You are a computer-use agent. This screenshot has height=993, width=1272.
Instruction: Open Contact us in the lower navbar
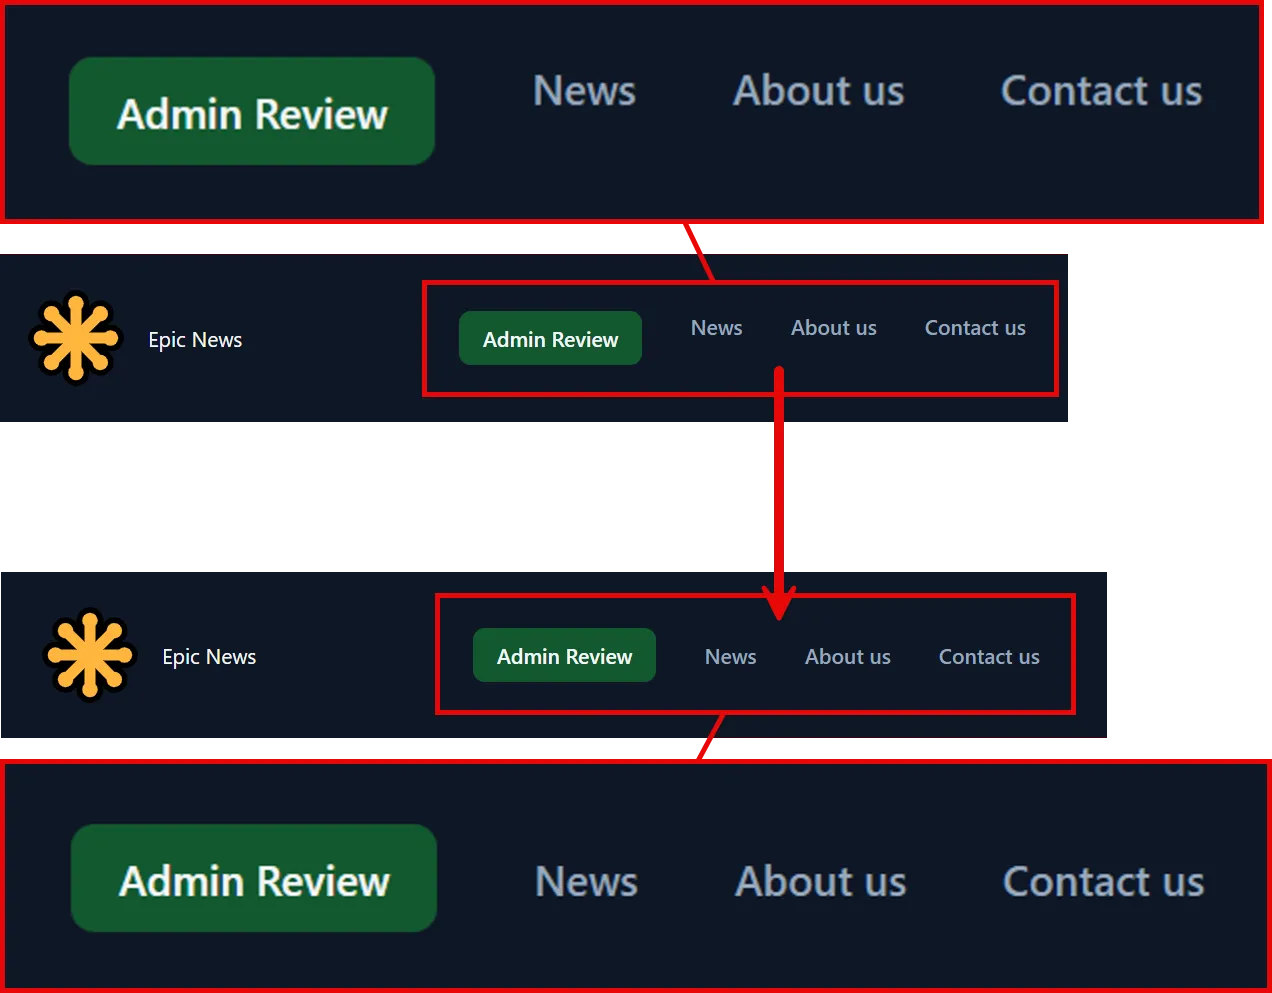(989, 657)
